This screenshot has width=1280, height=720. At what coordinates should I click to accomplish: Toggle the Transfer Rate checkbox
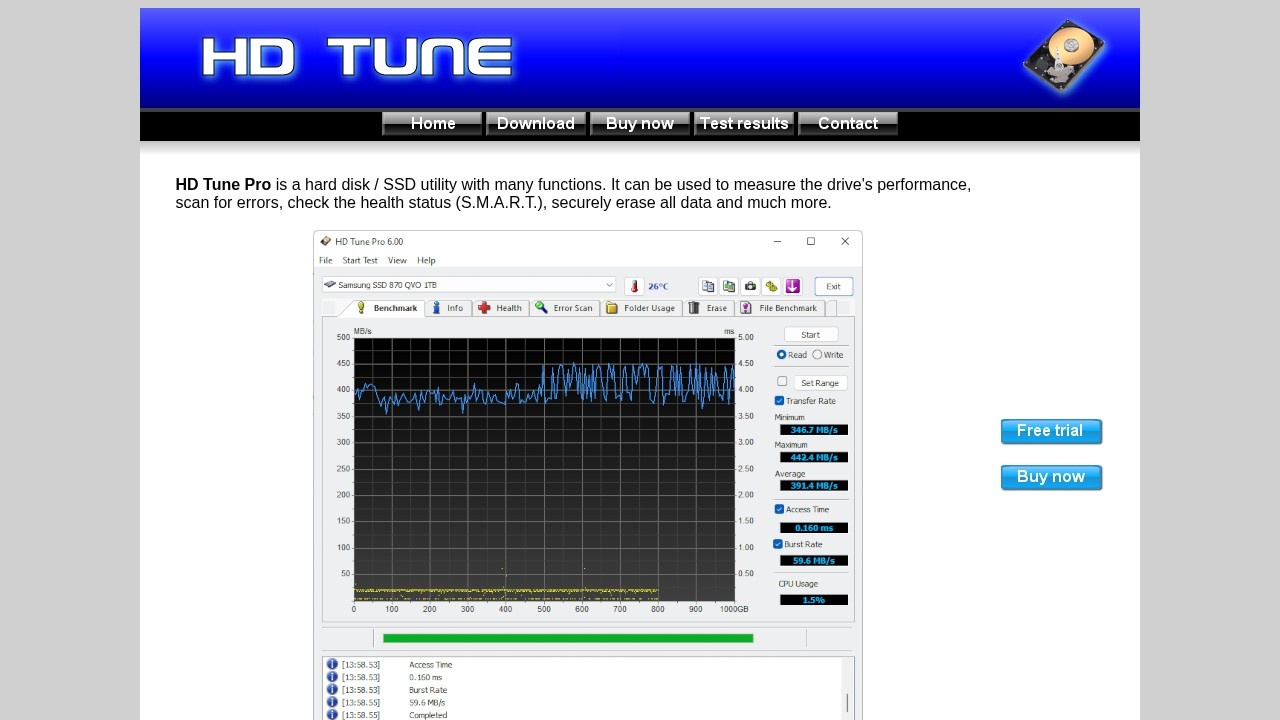click(780, 401)
